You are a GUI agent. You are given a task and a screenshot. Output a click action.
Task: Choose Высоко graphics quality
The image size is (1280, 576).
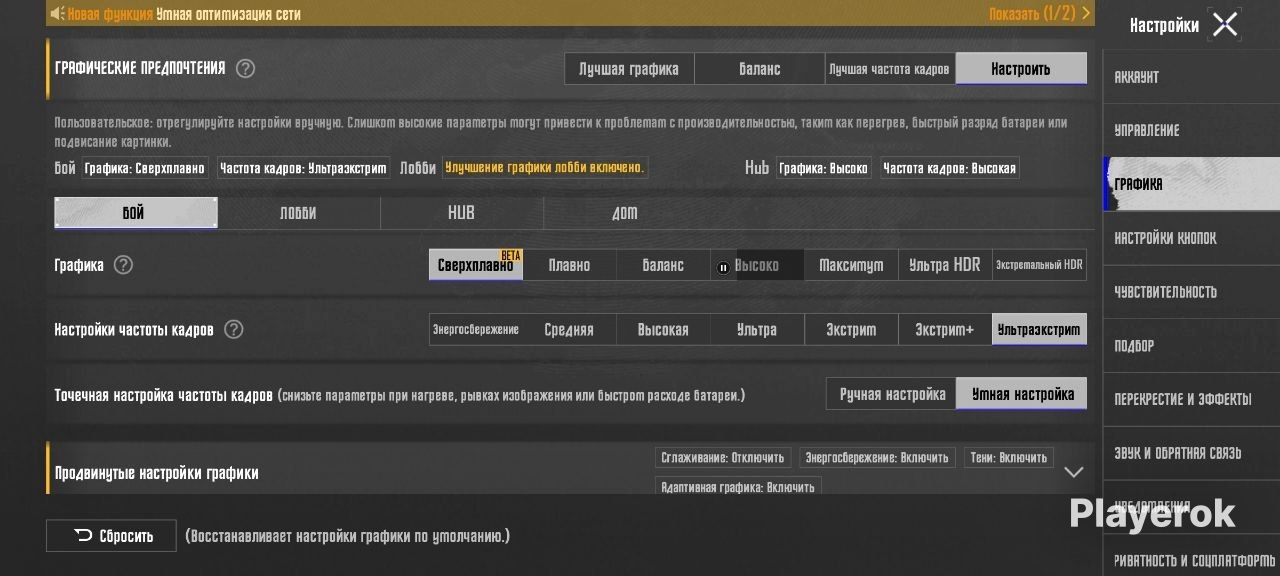(x=757, y=265)
